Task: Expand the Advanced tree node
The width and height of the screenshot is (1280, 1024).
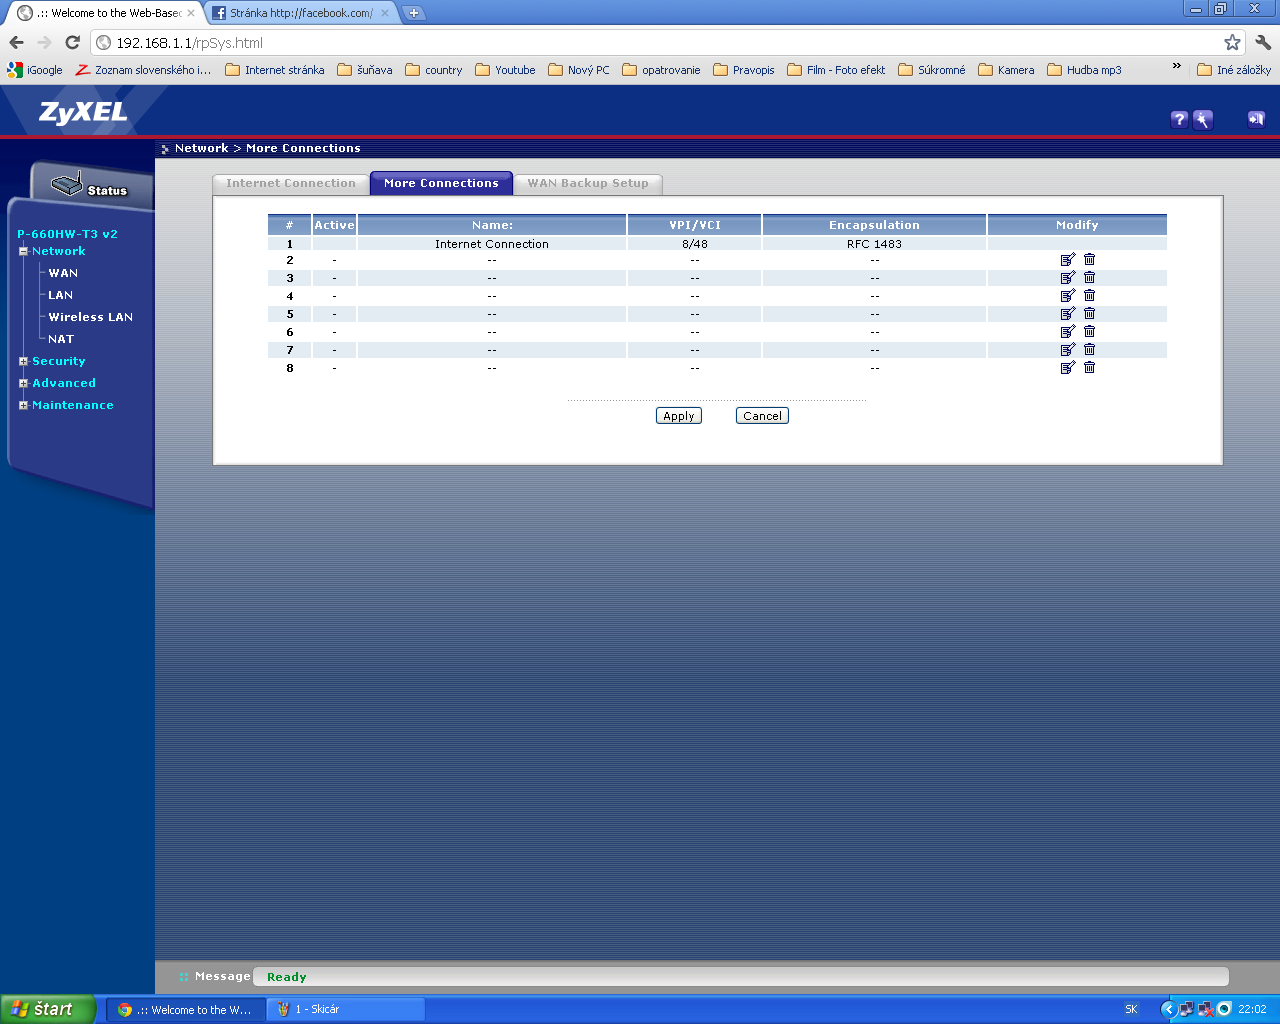Action: click(23, 383)
